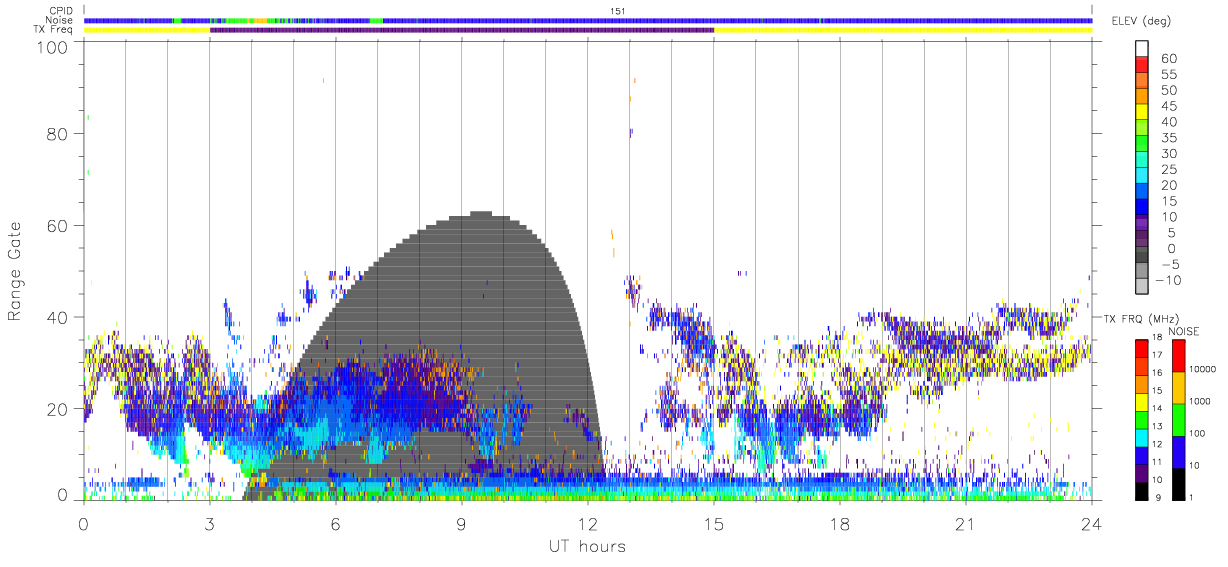Pick the black 9–10 MHz TX FRQ swatch
The width and height of the screenshot is (1228, 567).
click(1143, 490)
